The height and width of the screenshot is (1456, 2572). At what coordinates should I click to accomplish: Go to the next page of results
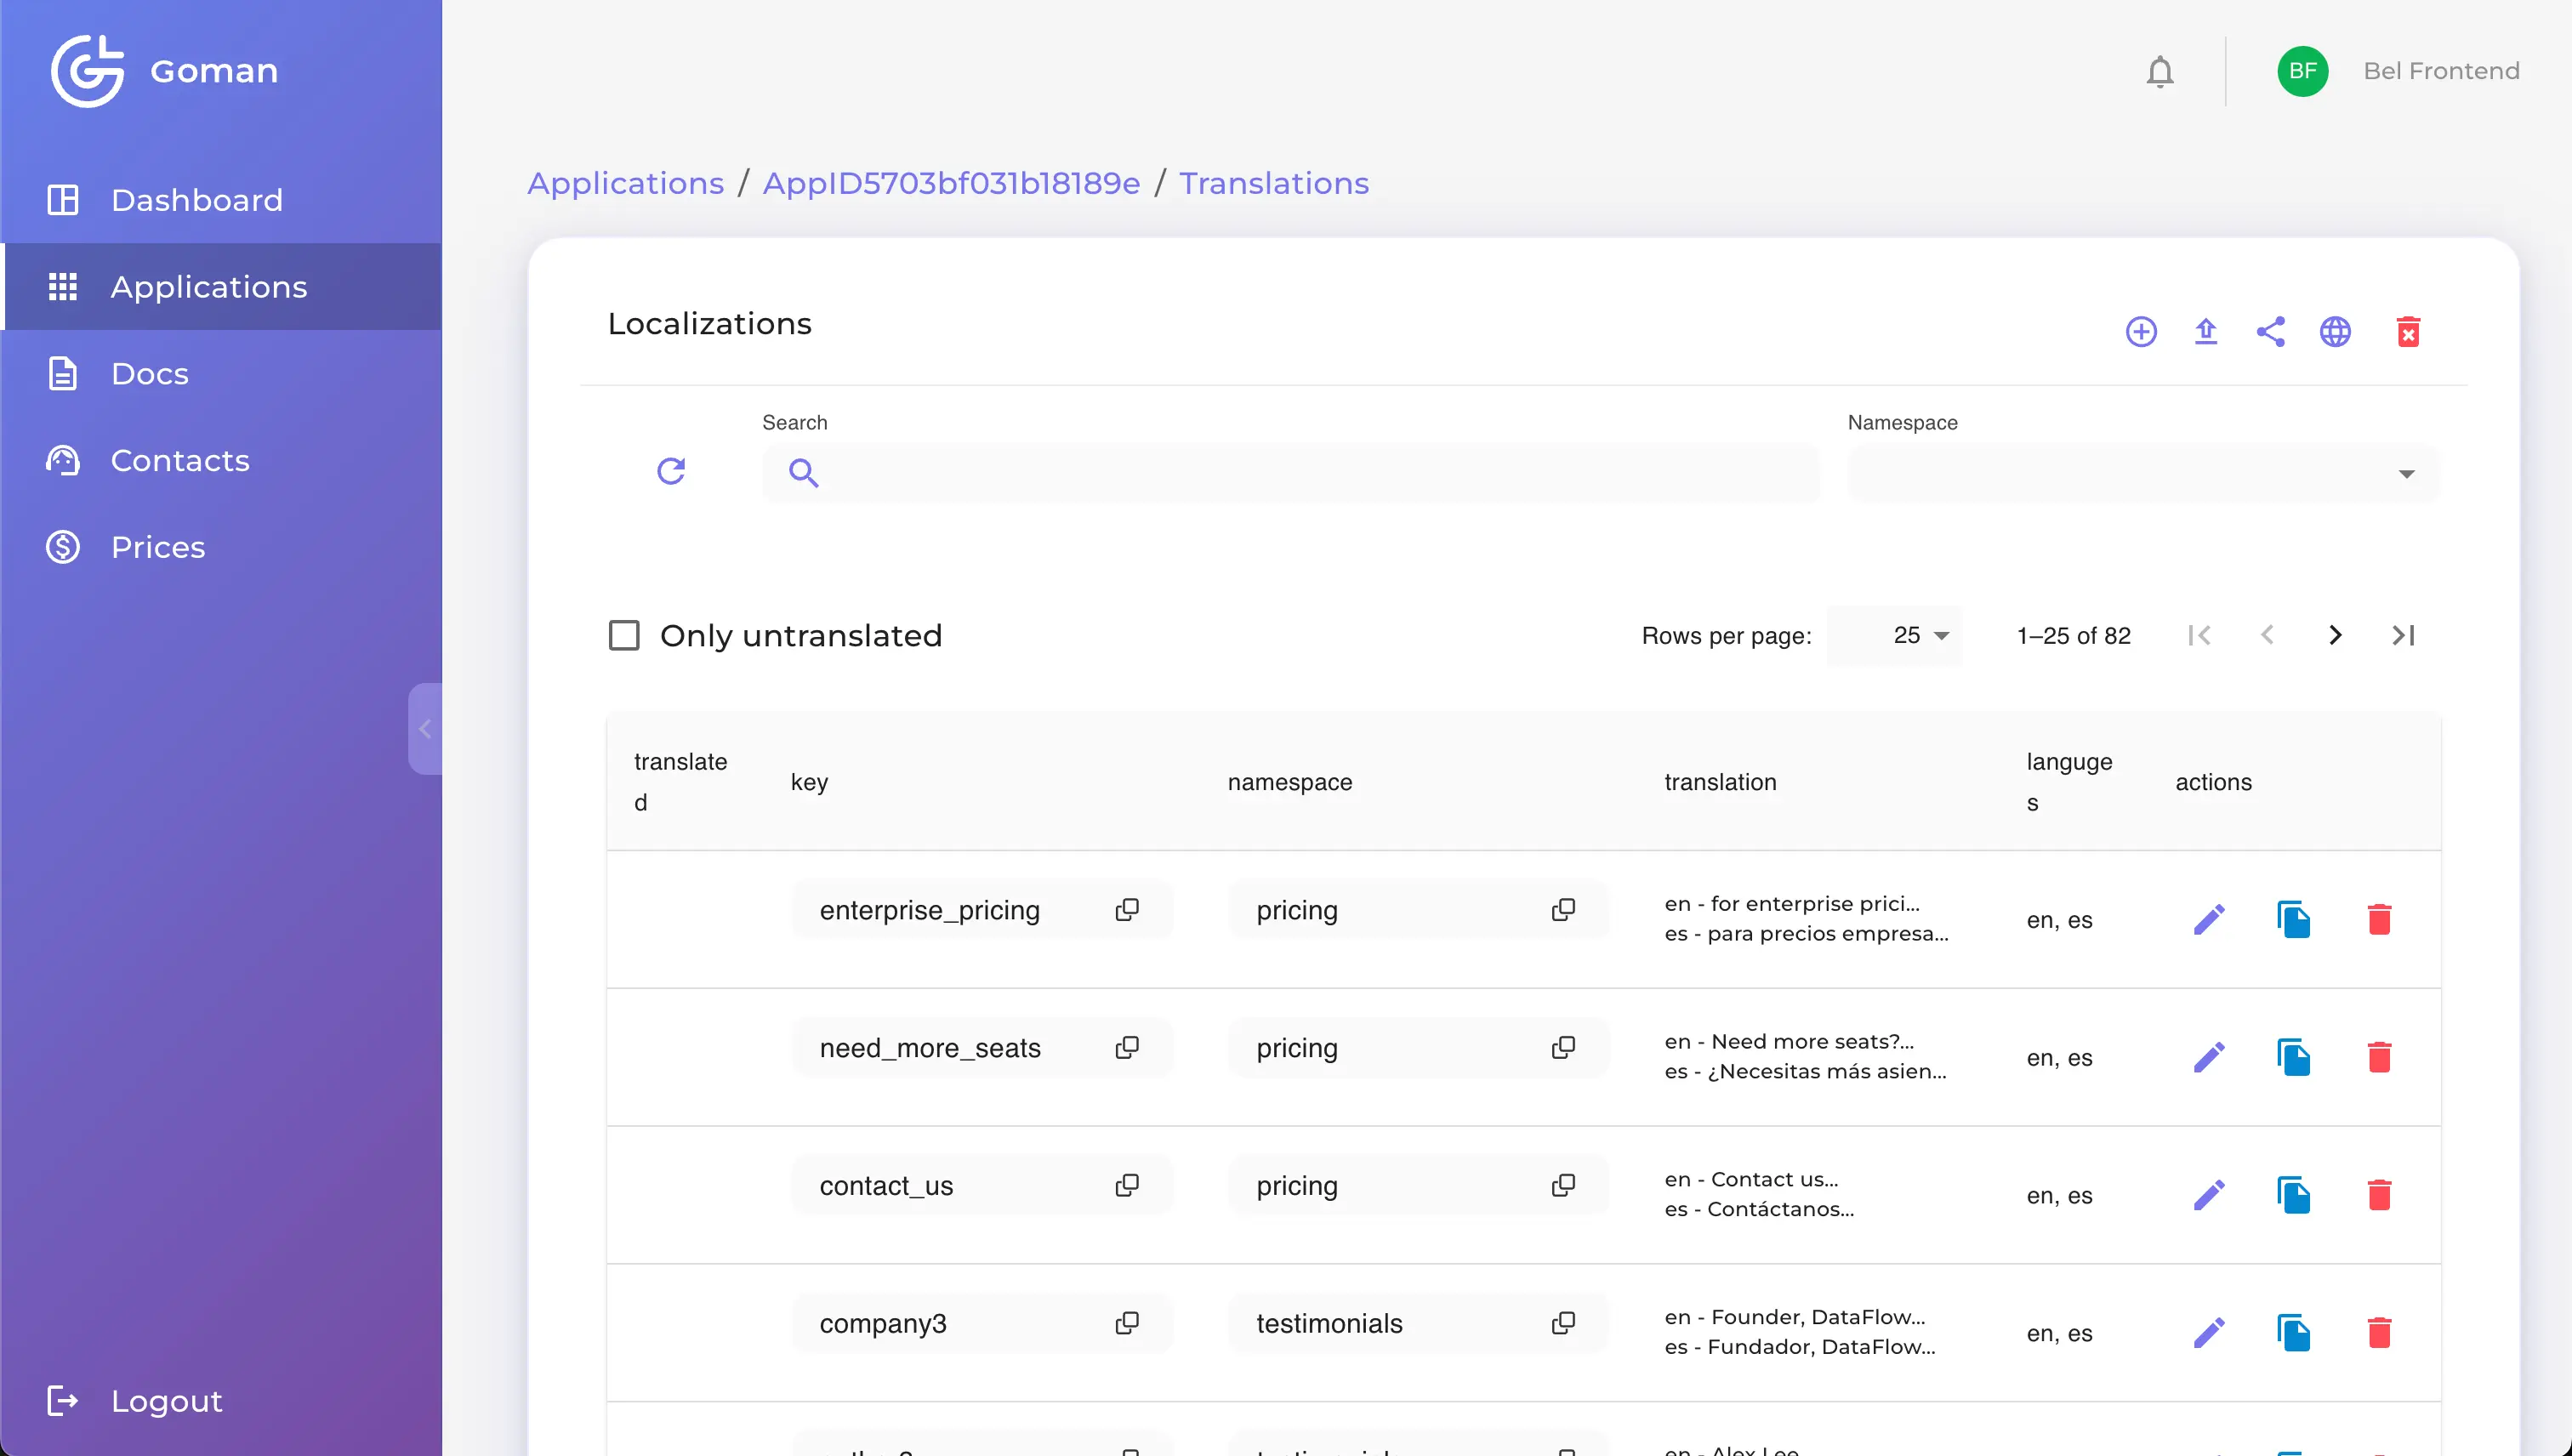pyautogui.click(x=2335, y=635)
